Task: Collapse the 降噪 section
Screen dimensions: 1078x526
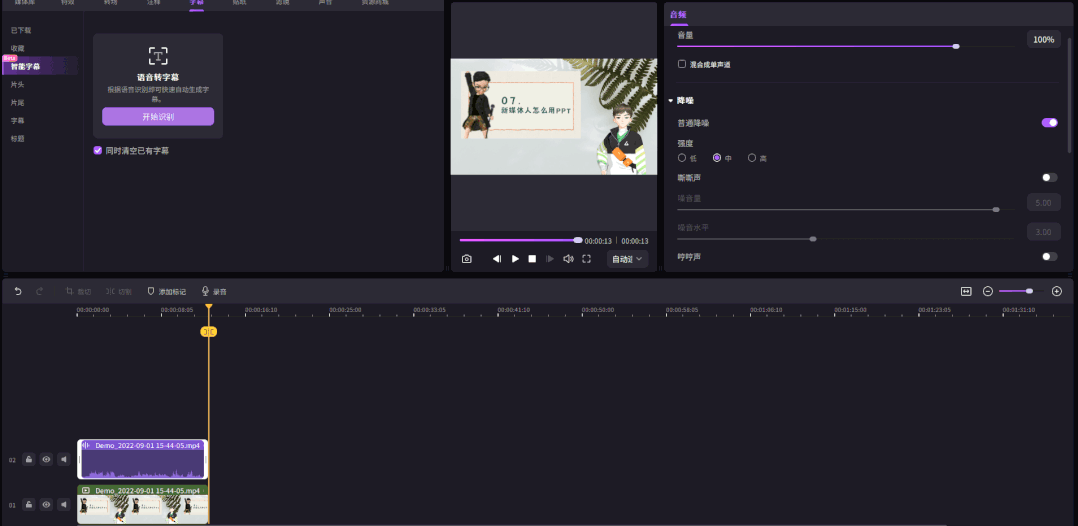Action: click(x=670, y=100)
